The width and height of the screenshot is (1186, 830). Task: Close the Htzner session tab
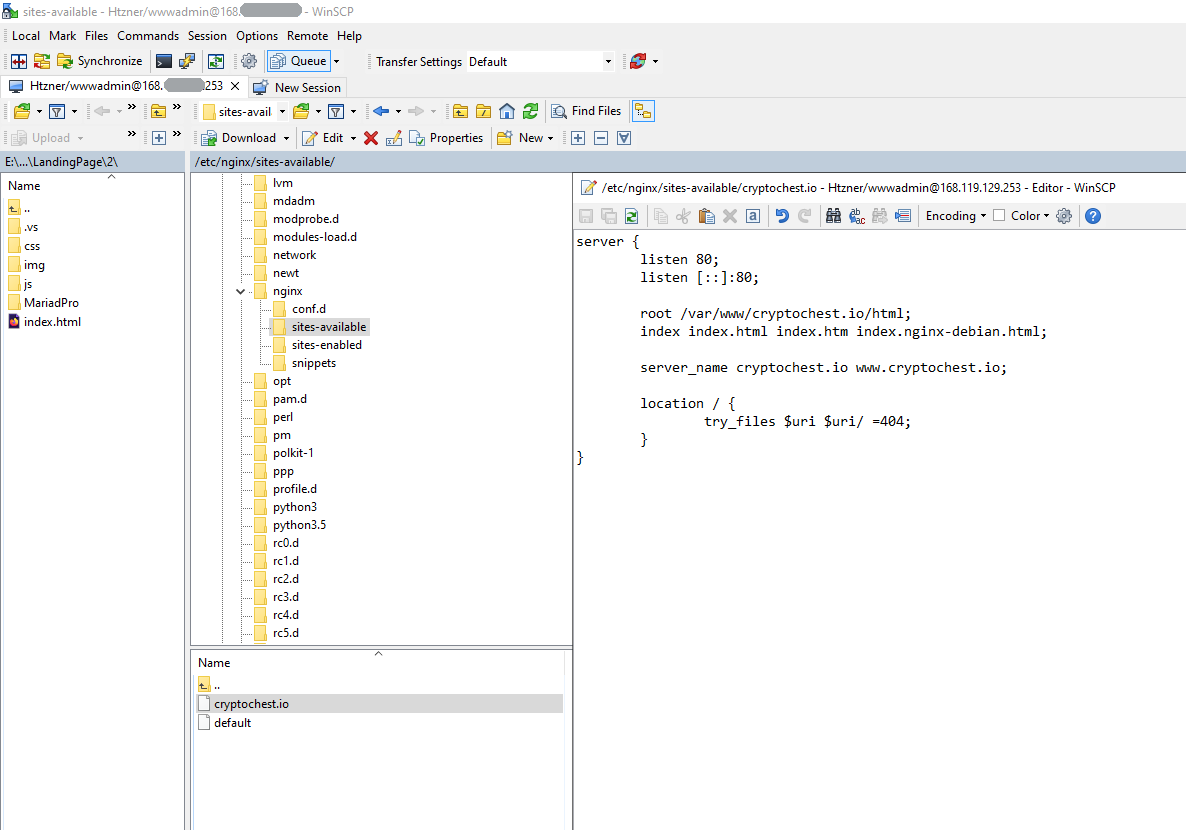pos(235,86)
